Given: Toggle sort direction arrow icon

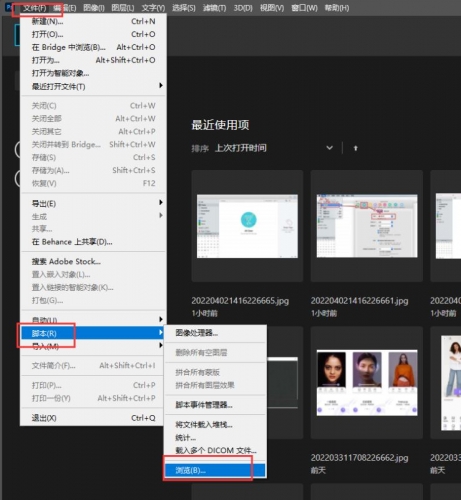Looking at the screenshot, I should pos(356,148).
